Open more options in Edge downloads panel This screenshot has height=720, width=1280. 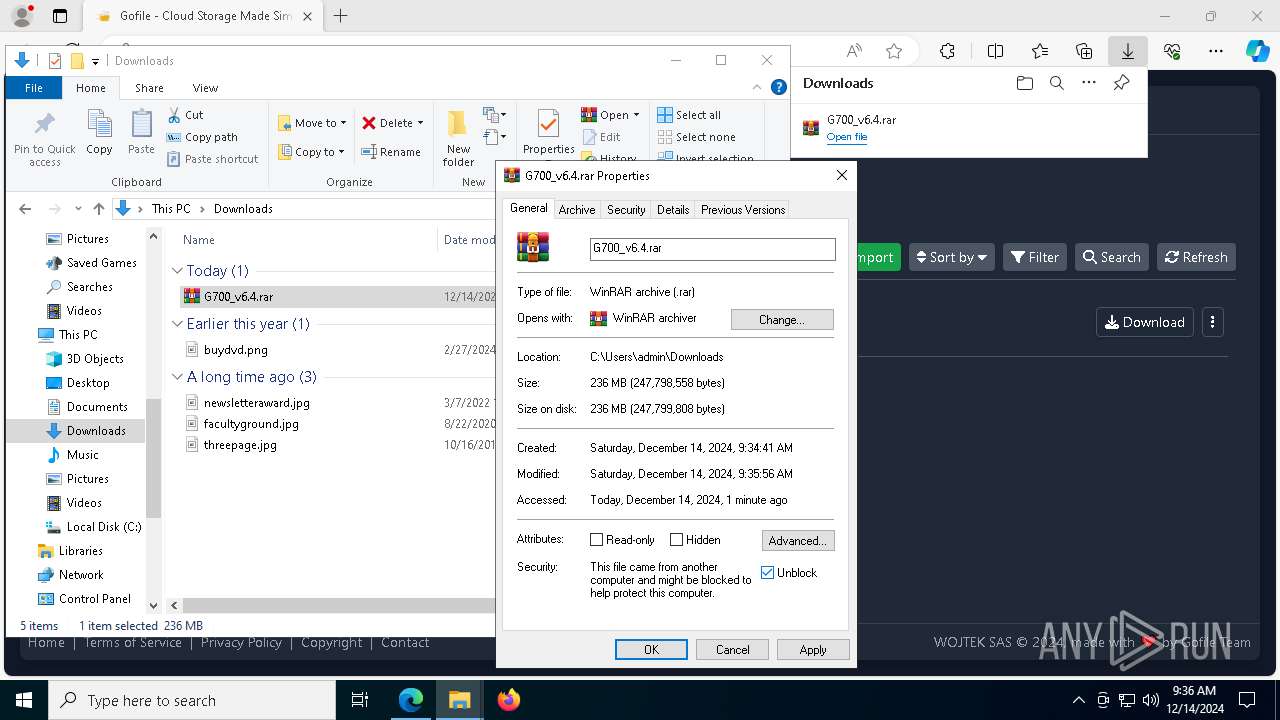pyautogui.click(x=1089, y=83)
